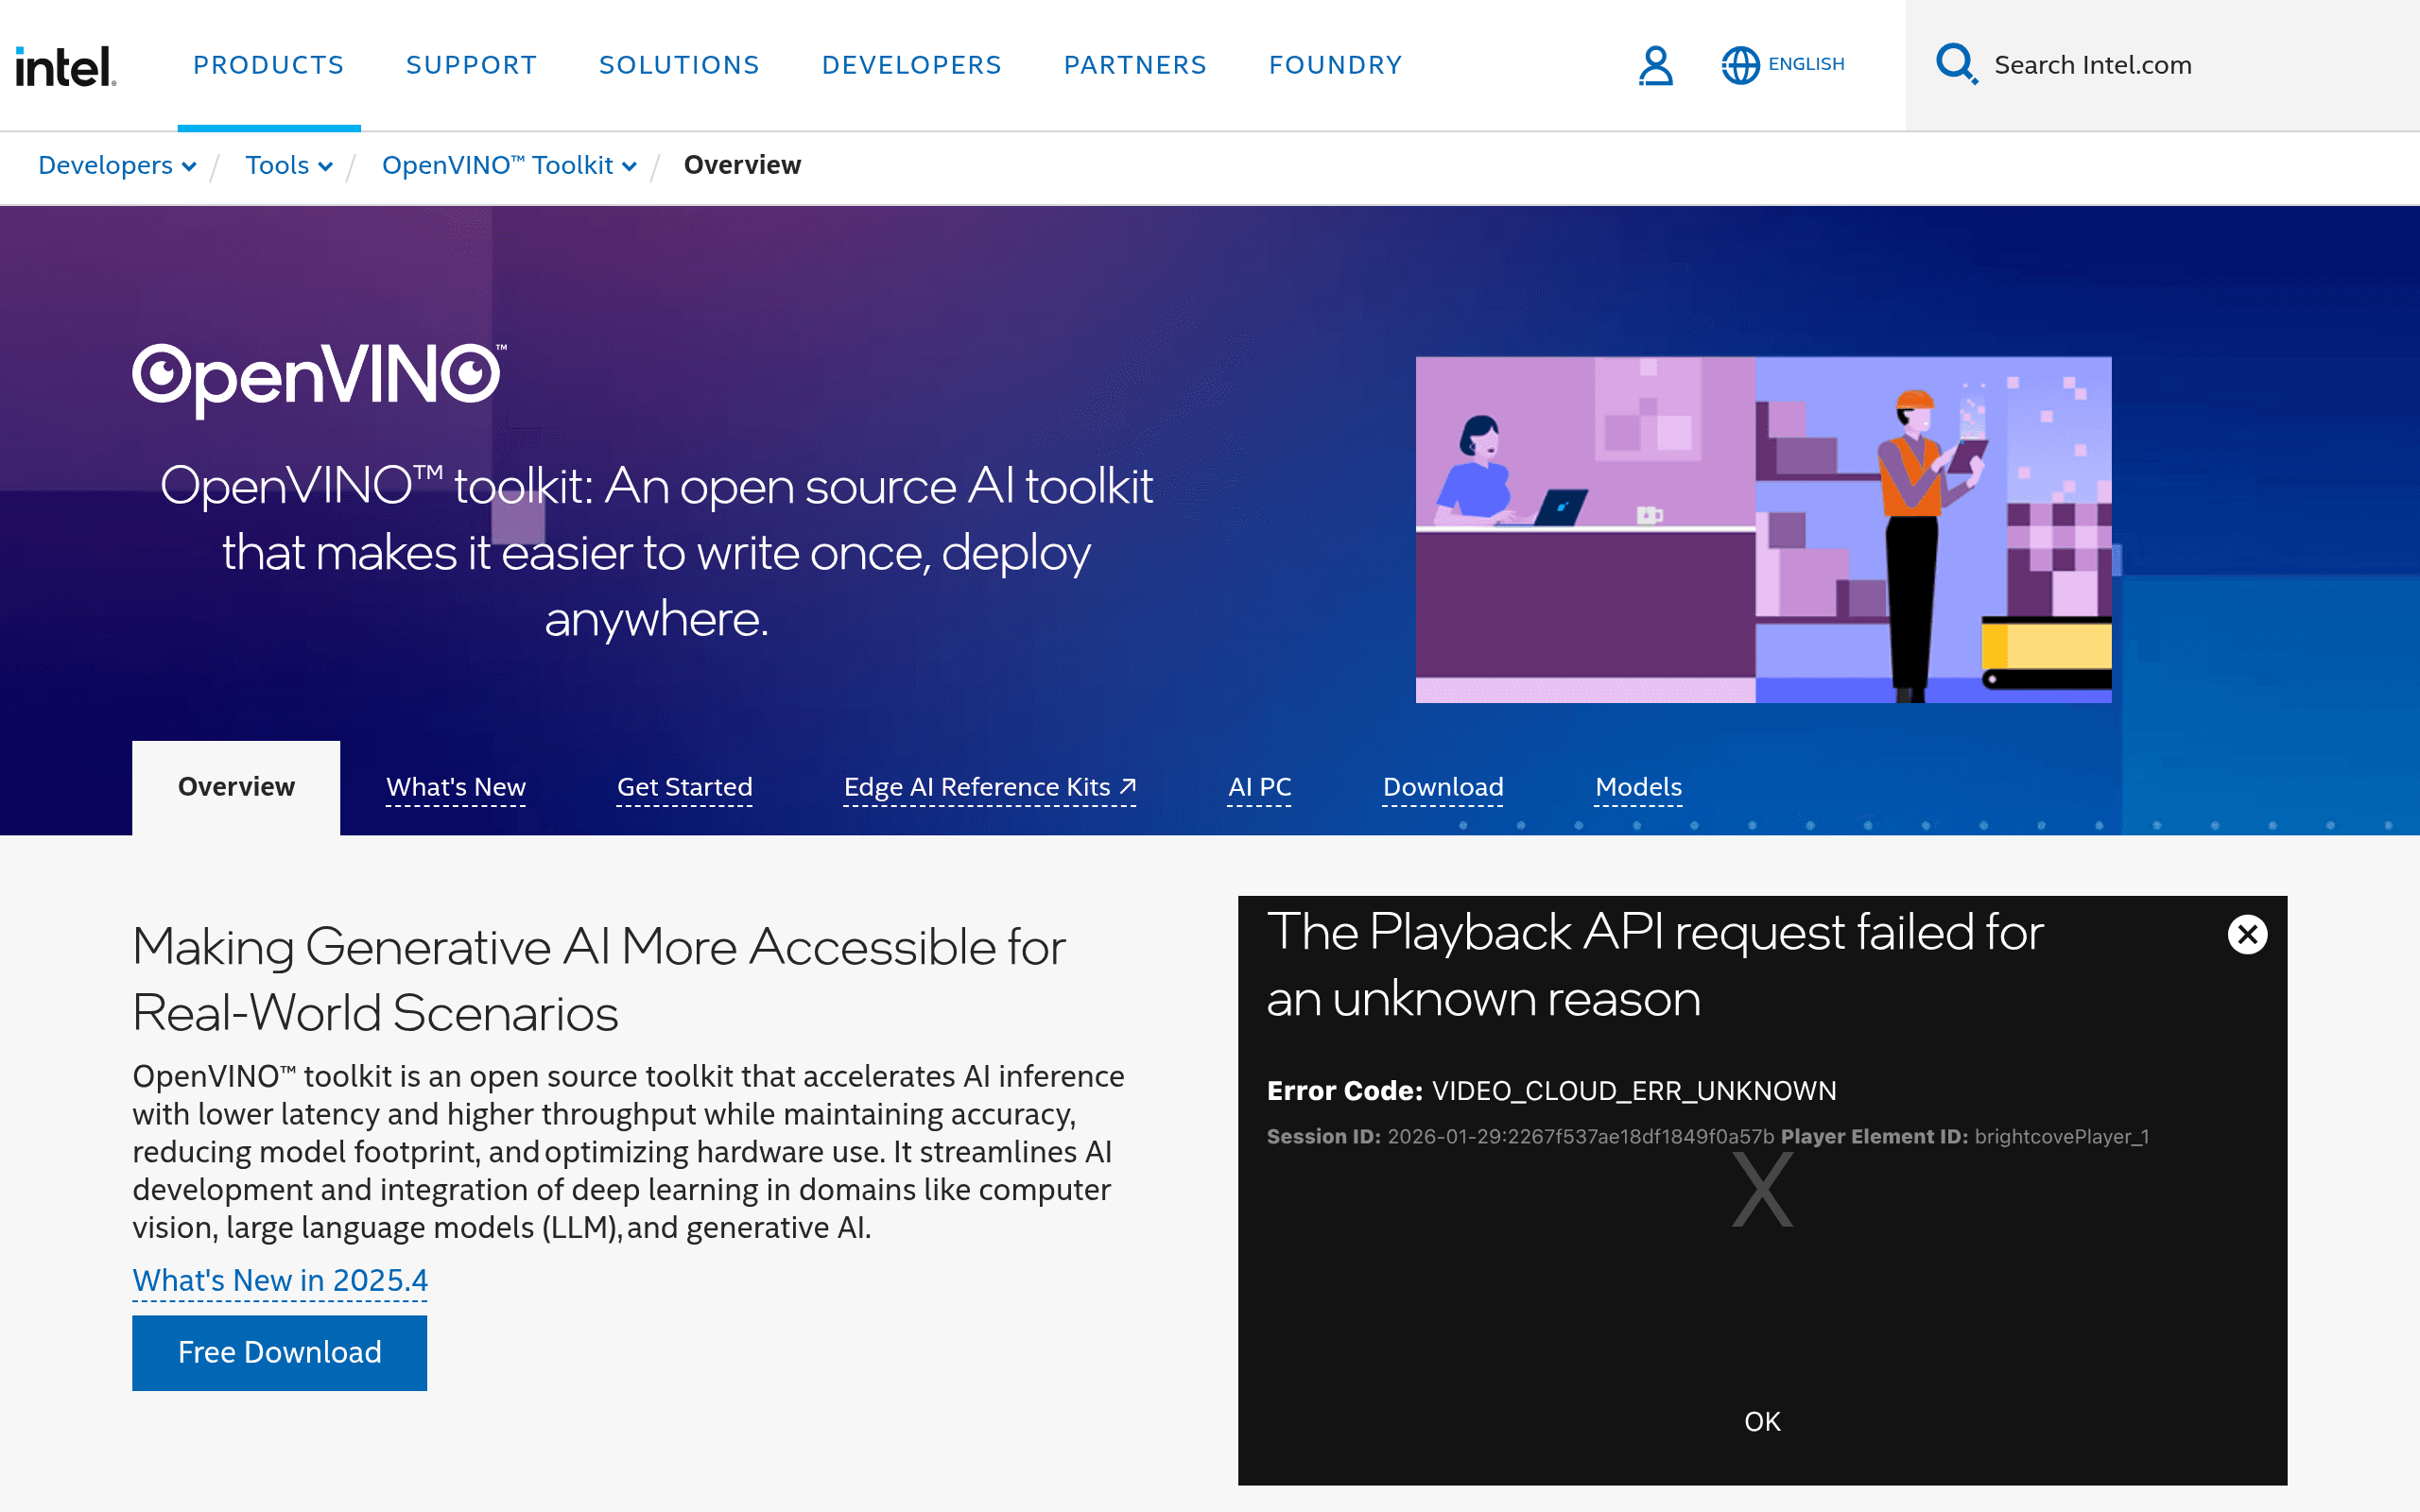Open the PARTNERS menu
The height and width of the screenshot is (1512, 2420).
click(1135, 65)
